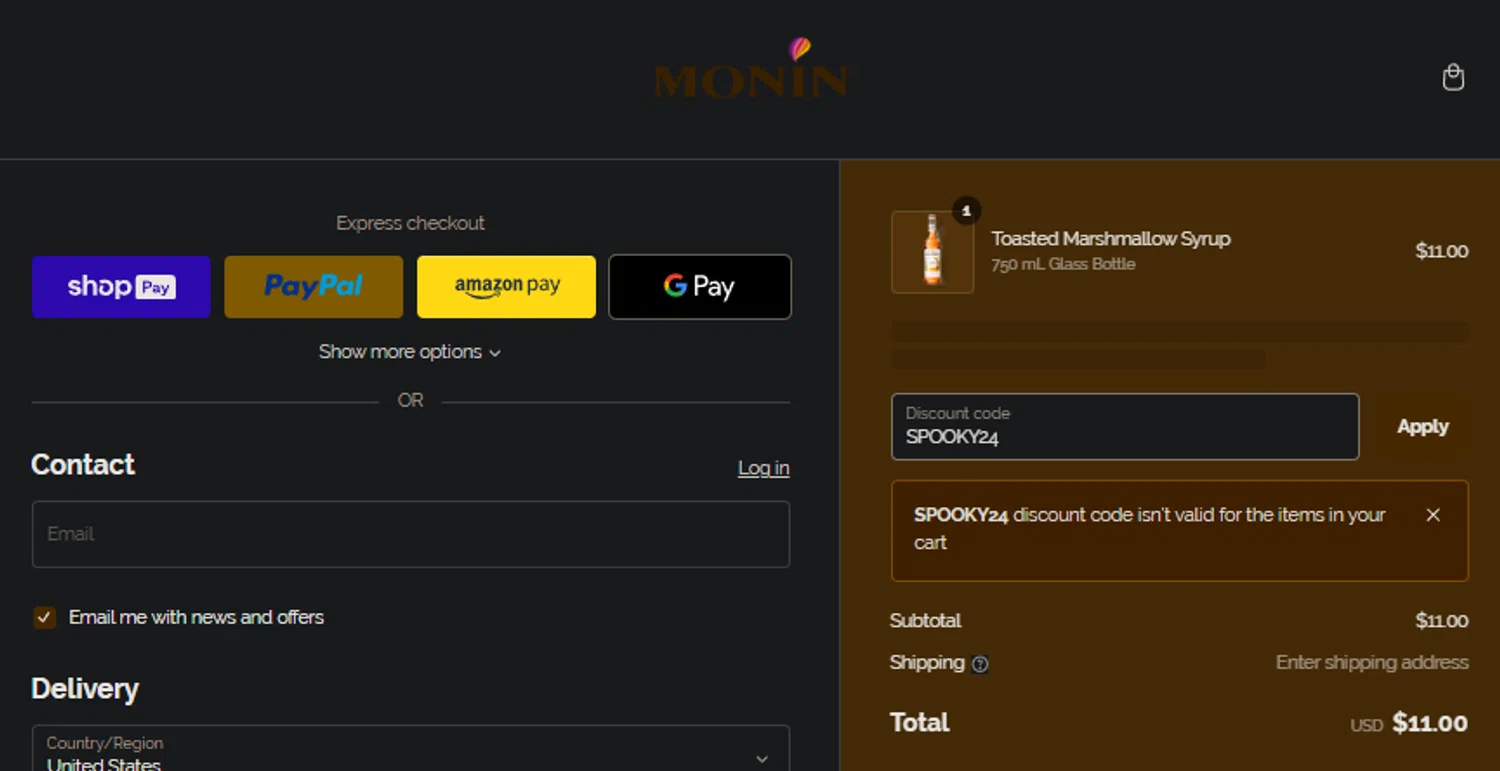Open the shipping info help icon

click(x=980, y=664)
